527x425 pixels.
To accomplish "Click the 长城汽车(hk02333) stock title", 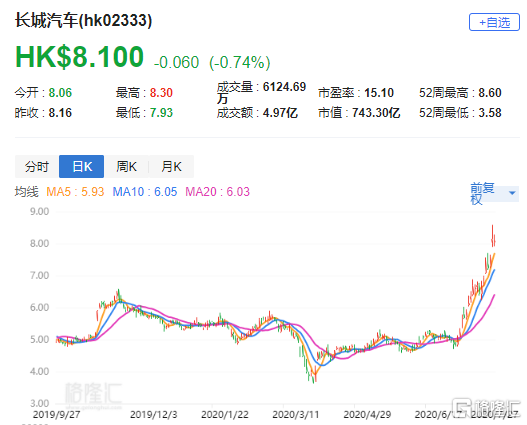I will pos(83,21).
